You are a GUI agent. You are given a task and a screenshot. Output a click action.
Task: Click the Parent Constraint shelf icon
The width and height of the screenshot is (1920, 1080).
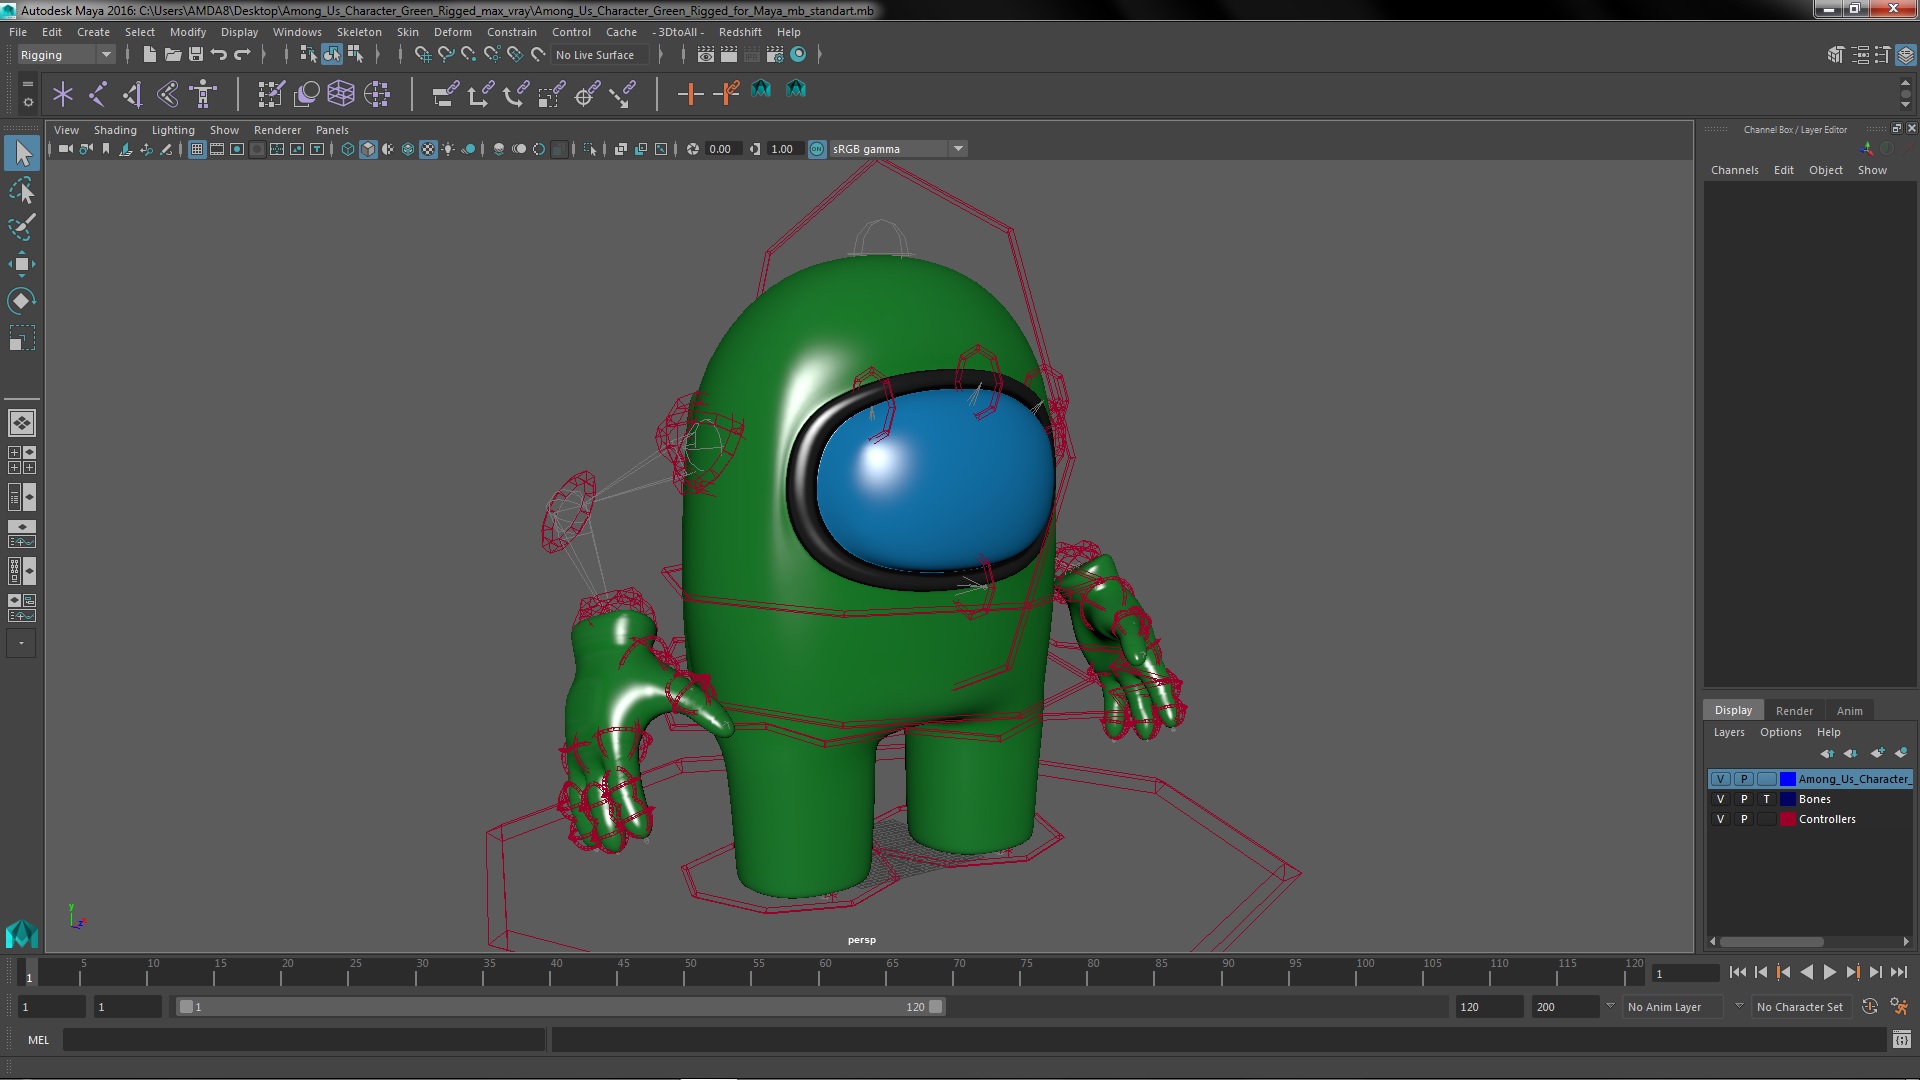click(x=446, y=94)
